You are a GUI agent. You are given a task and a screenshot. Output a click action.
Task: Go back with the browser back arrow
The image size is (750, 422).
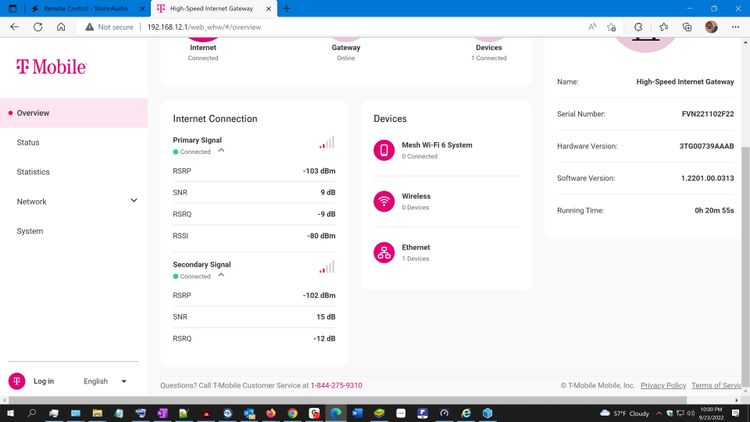14,27
